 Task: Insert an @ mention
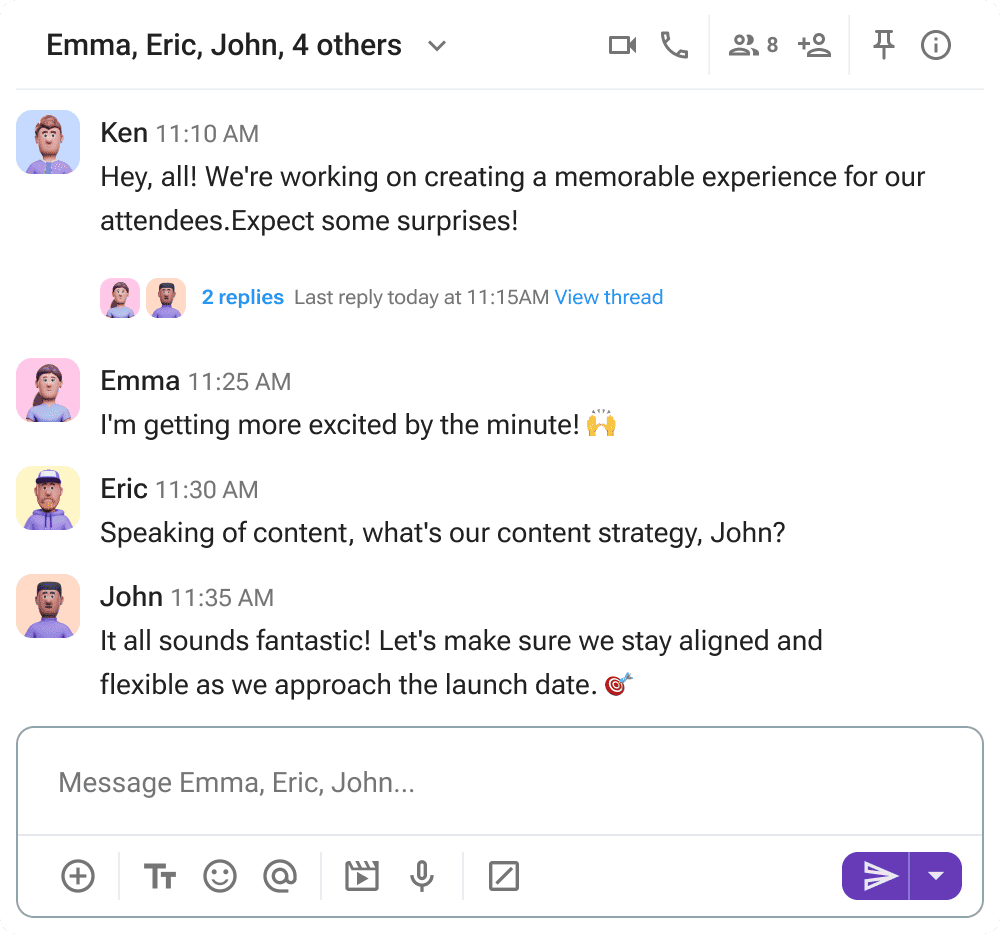[x=280, y=877]
